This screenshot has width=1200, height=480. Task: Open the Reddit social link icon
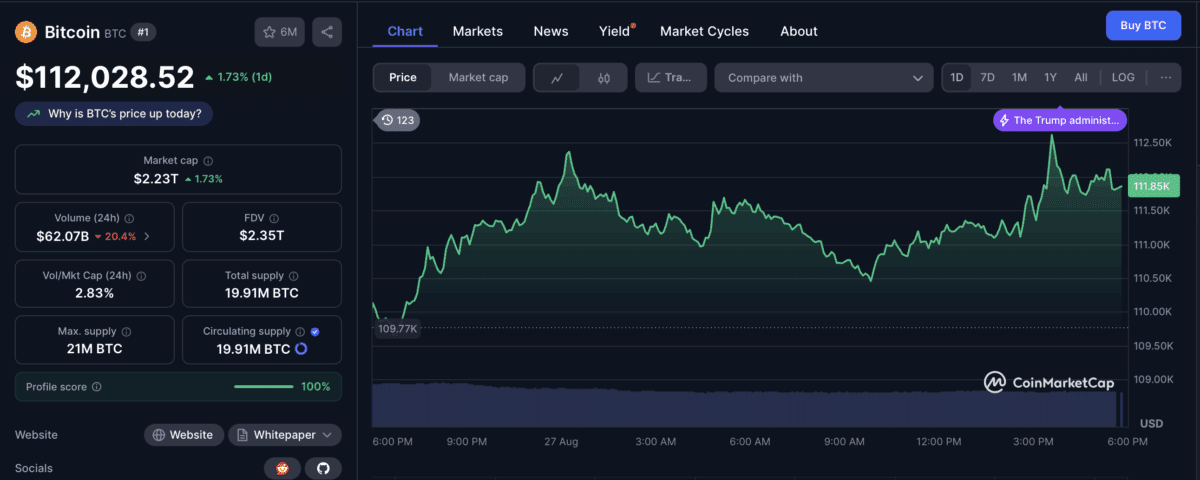tap(282, 468)
